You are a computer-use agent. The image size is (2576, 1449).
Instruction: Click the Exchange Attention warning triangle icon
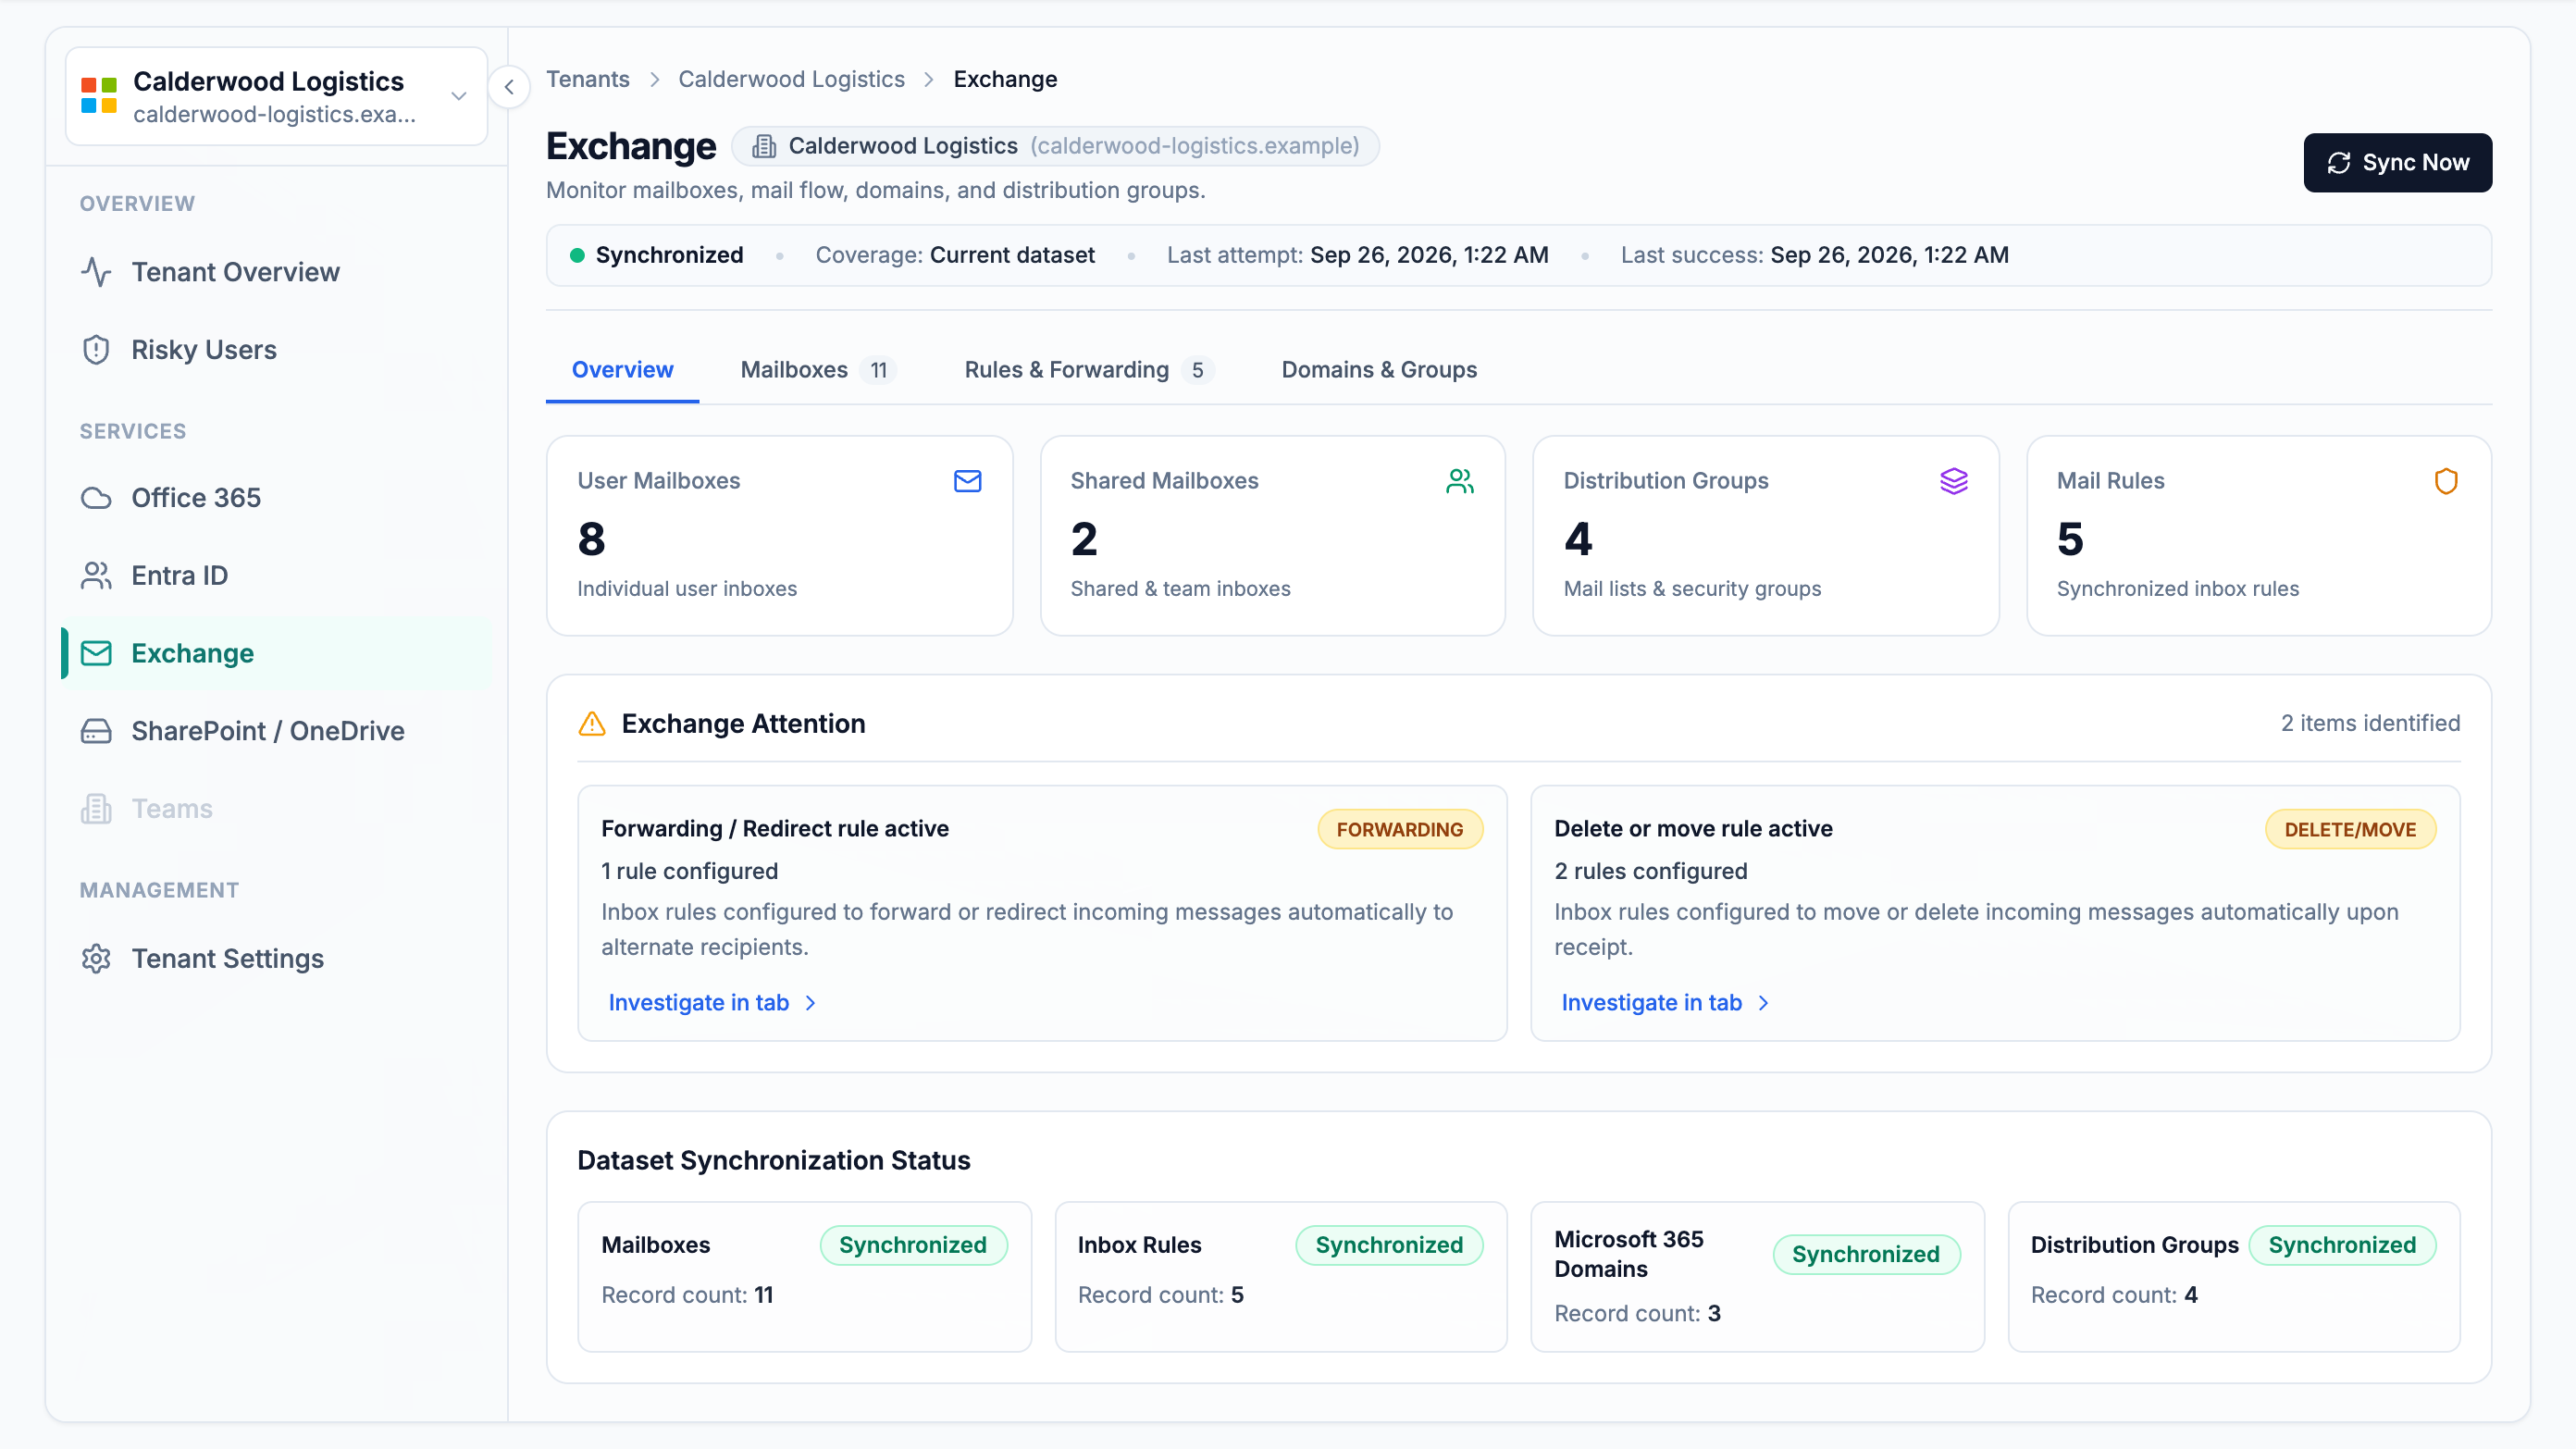[x=592, y=724]
